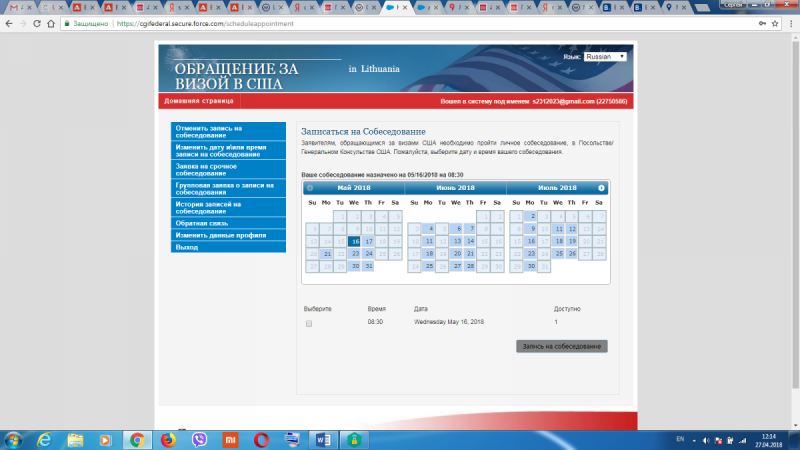The height and width of the screenshot is (450, 800).
Task: Open Microsoft Word from taskbar
Action: click(322, 439)
